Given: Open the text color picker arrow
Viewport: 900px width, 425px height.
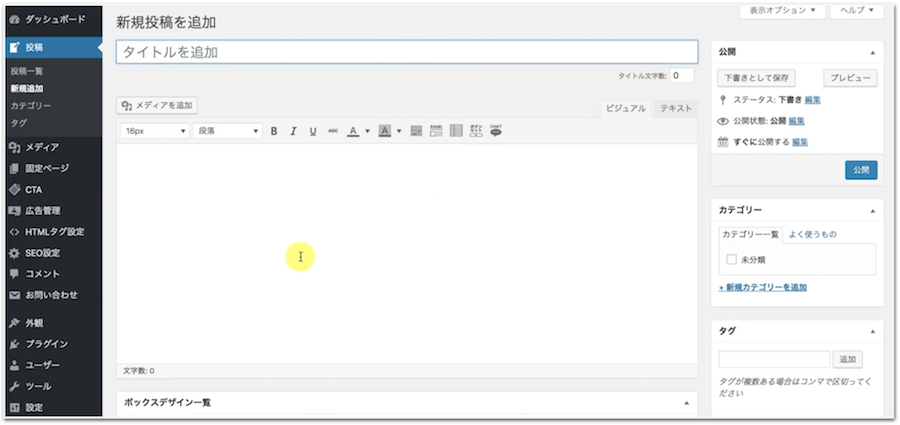Looking at the screenshot, I should 367,131.
